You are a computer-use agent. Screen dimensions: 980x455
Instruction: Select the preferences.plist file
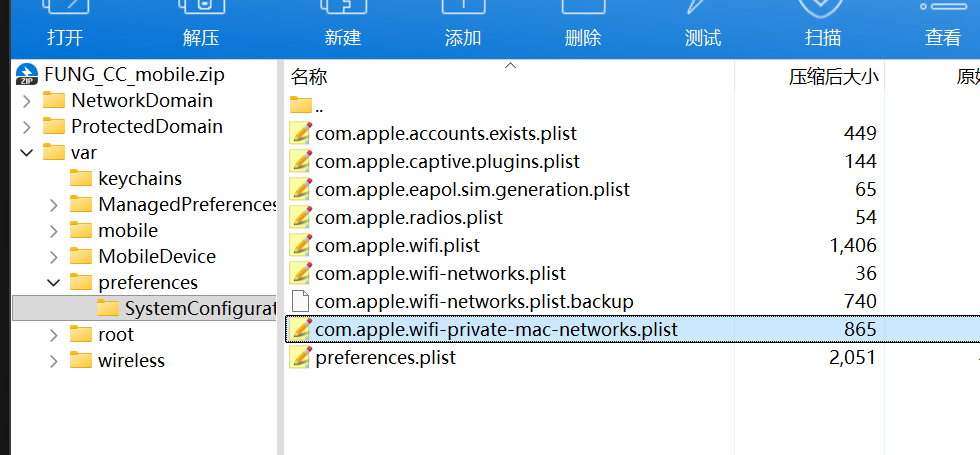373,358
